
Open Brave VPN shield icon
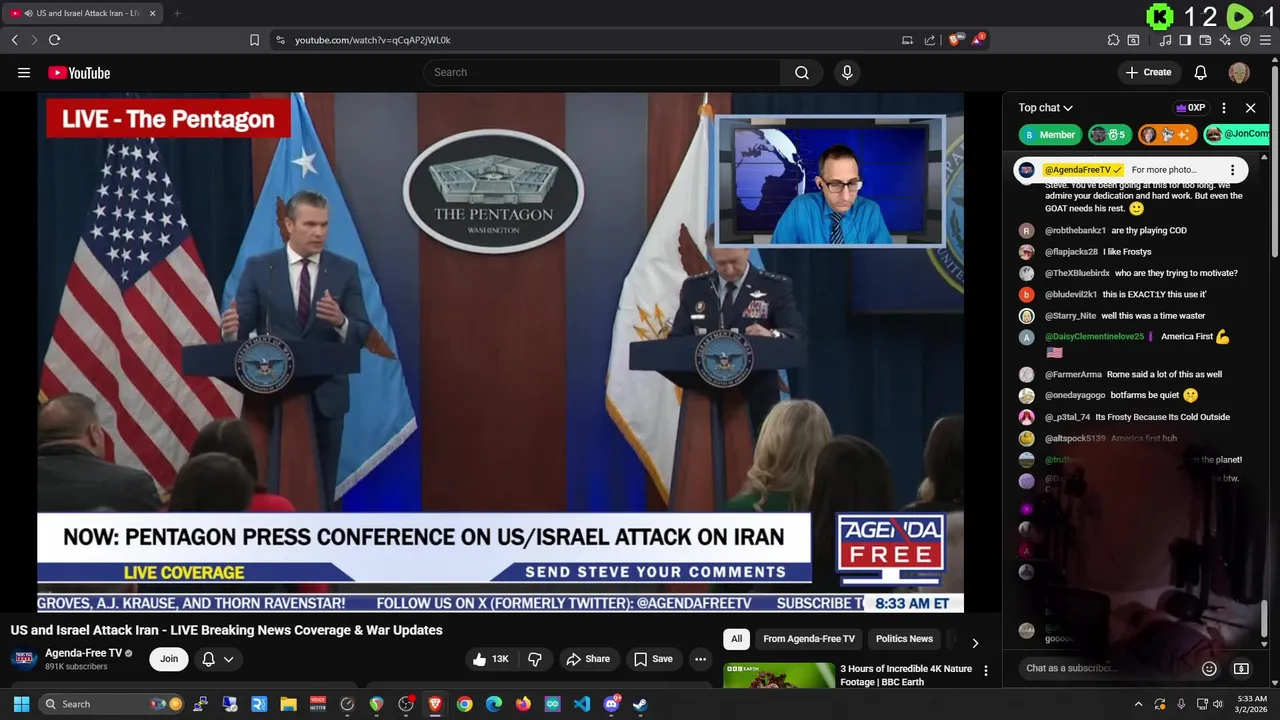[1245, 40]
